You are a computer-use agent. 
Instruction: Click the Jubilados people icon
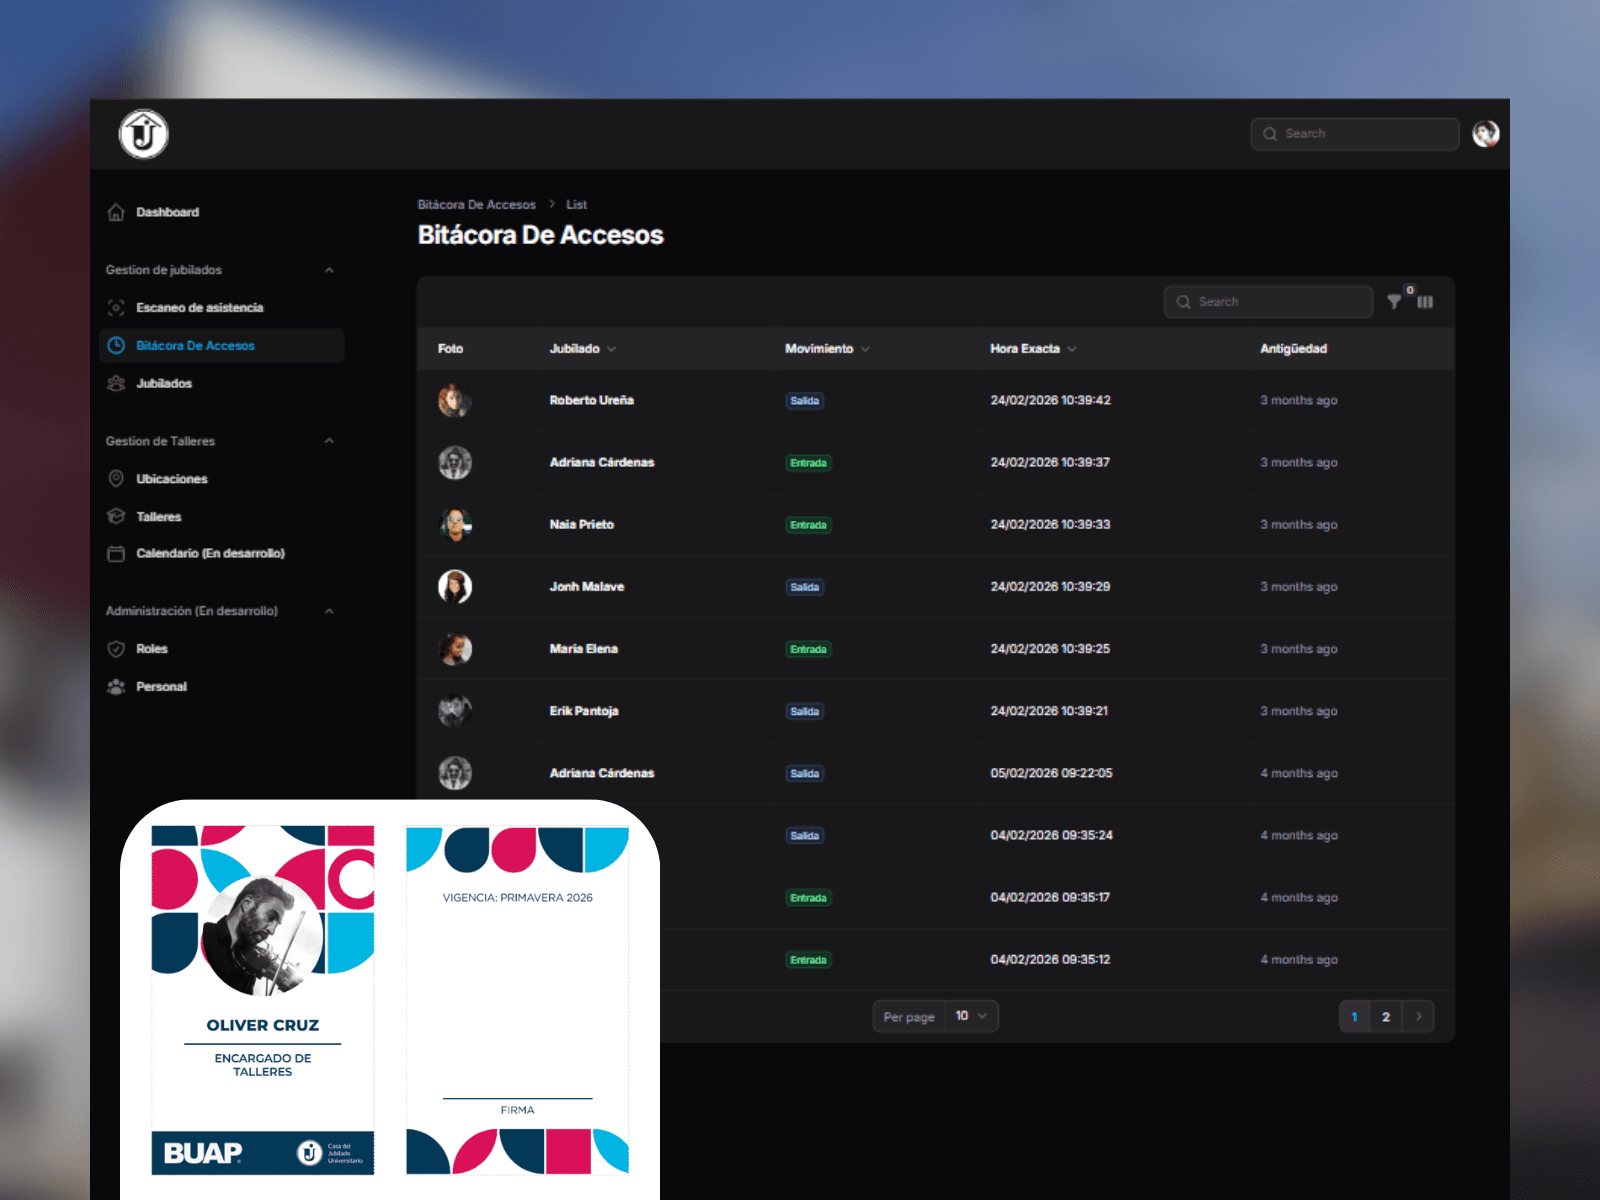click(x=116, y=383)
